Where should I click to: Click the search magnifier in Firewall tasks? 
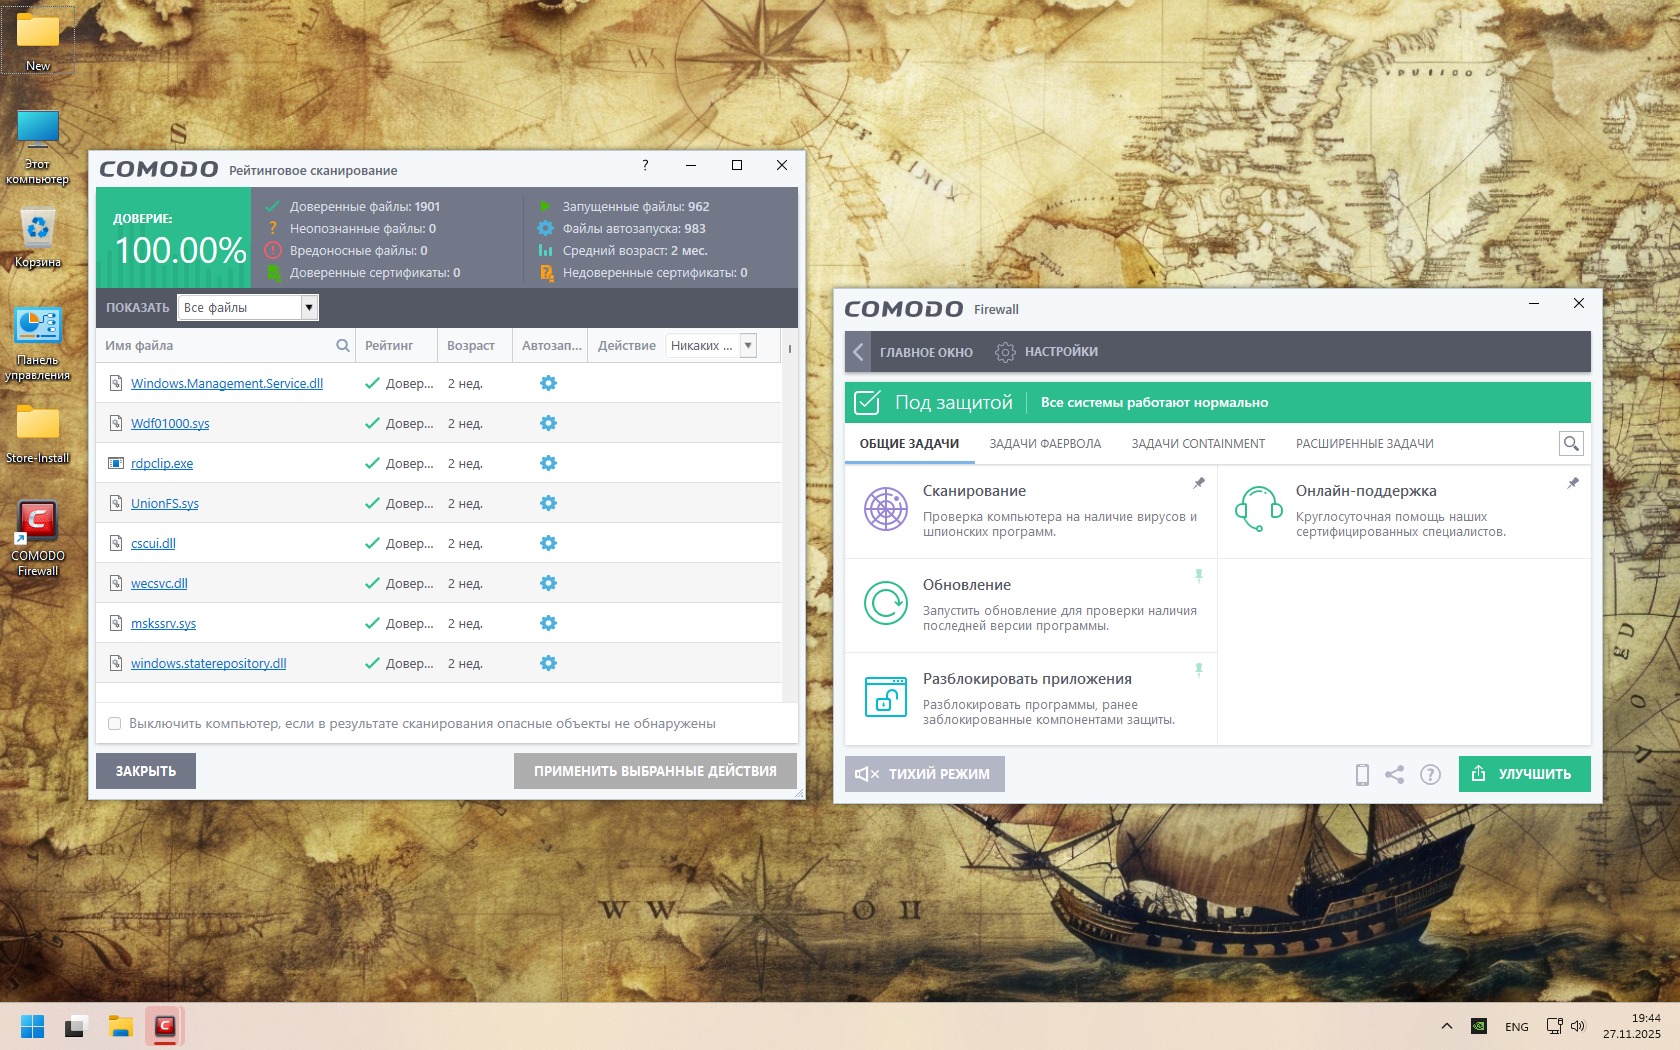pyautogui.click(x=1571, y=443)
